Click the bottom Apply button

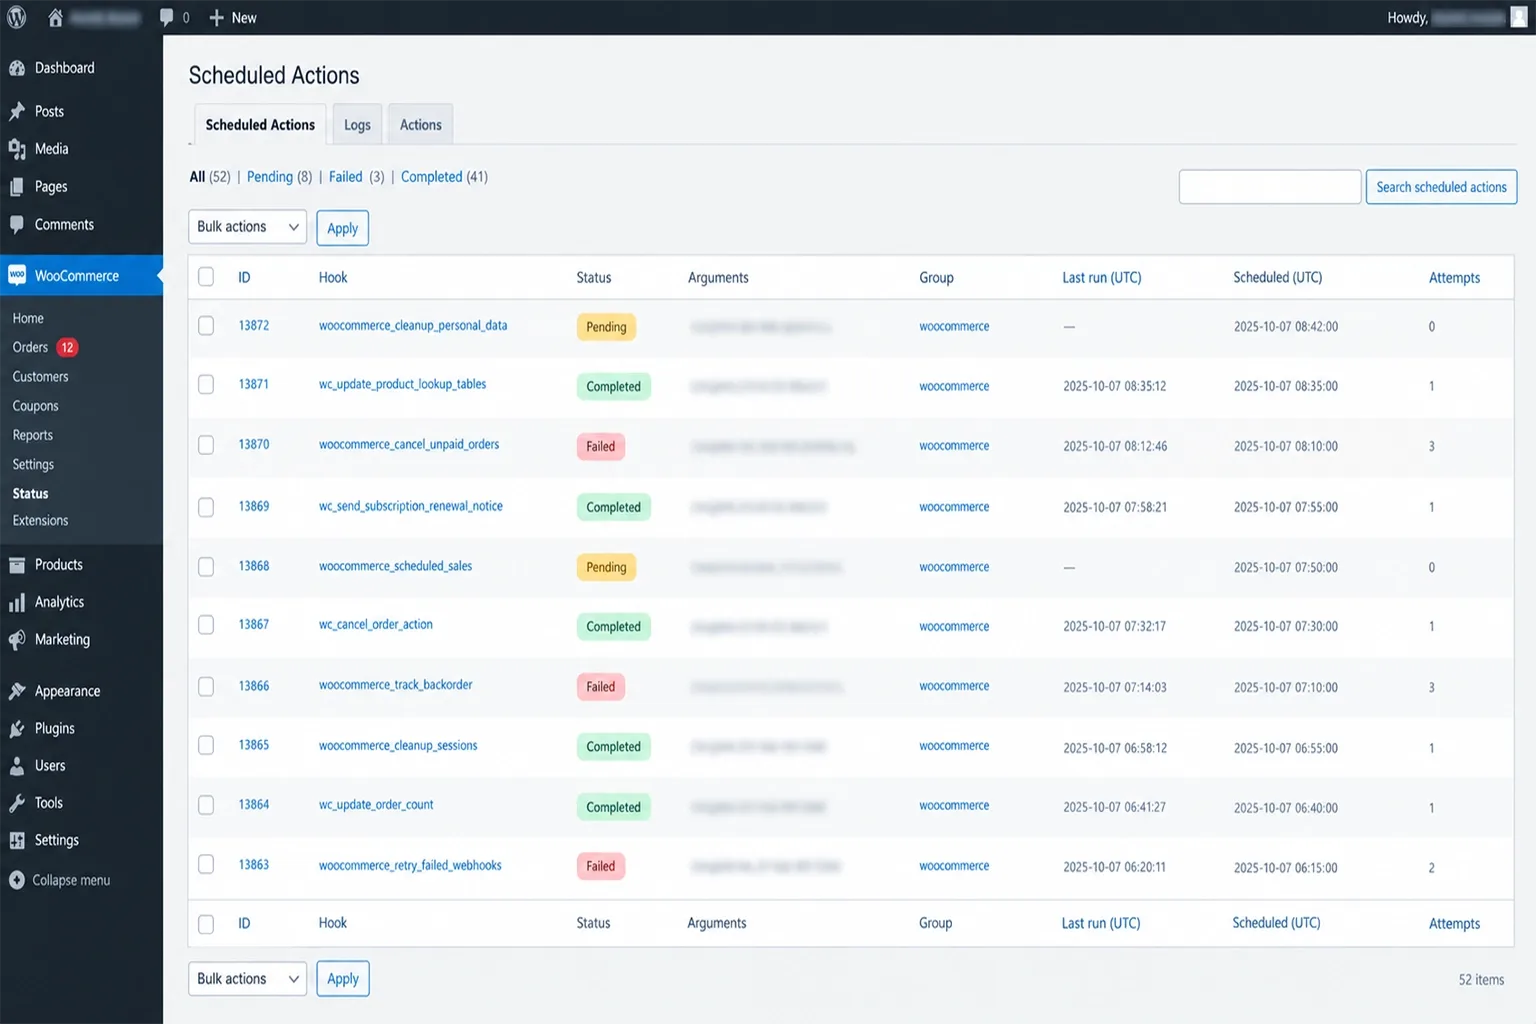[342, 979]
